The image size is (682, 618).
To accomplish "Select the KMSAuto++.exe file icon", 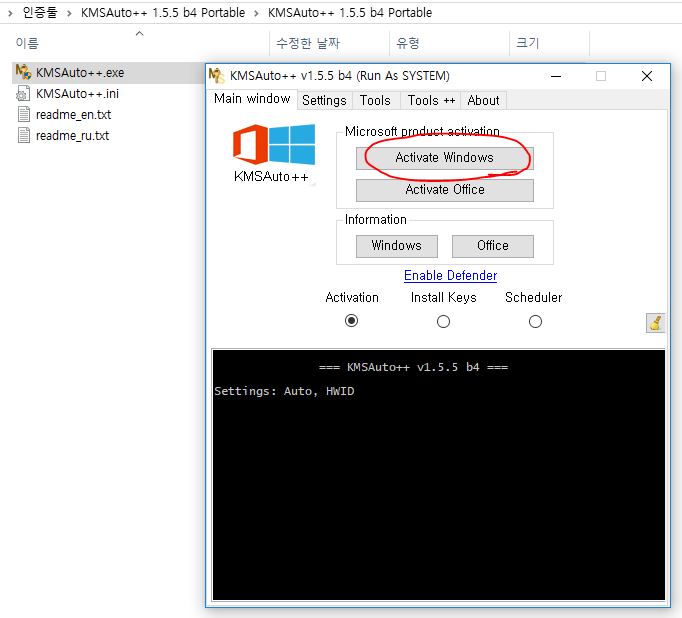I will (23, 72).
